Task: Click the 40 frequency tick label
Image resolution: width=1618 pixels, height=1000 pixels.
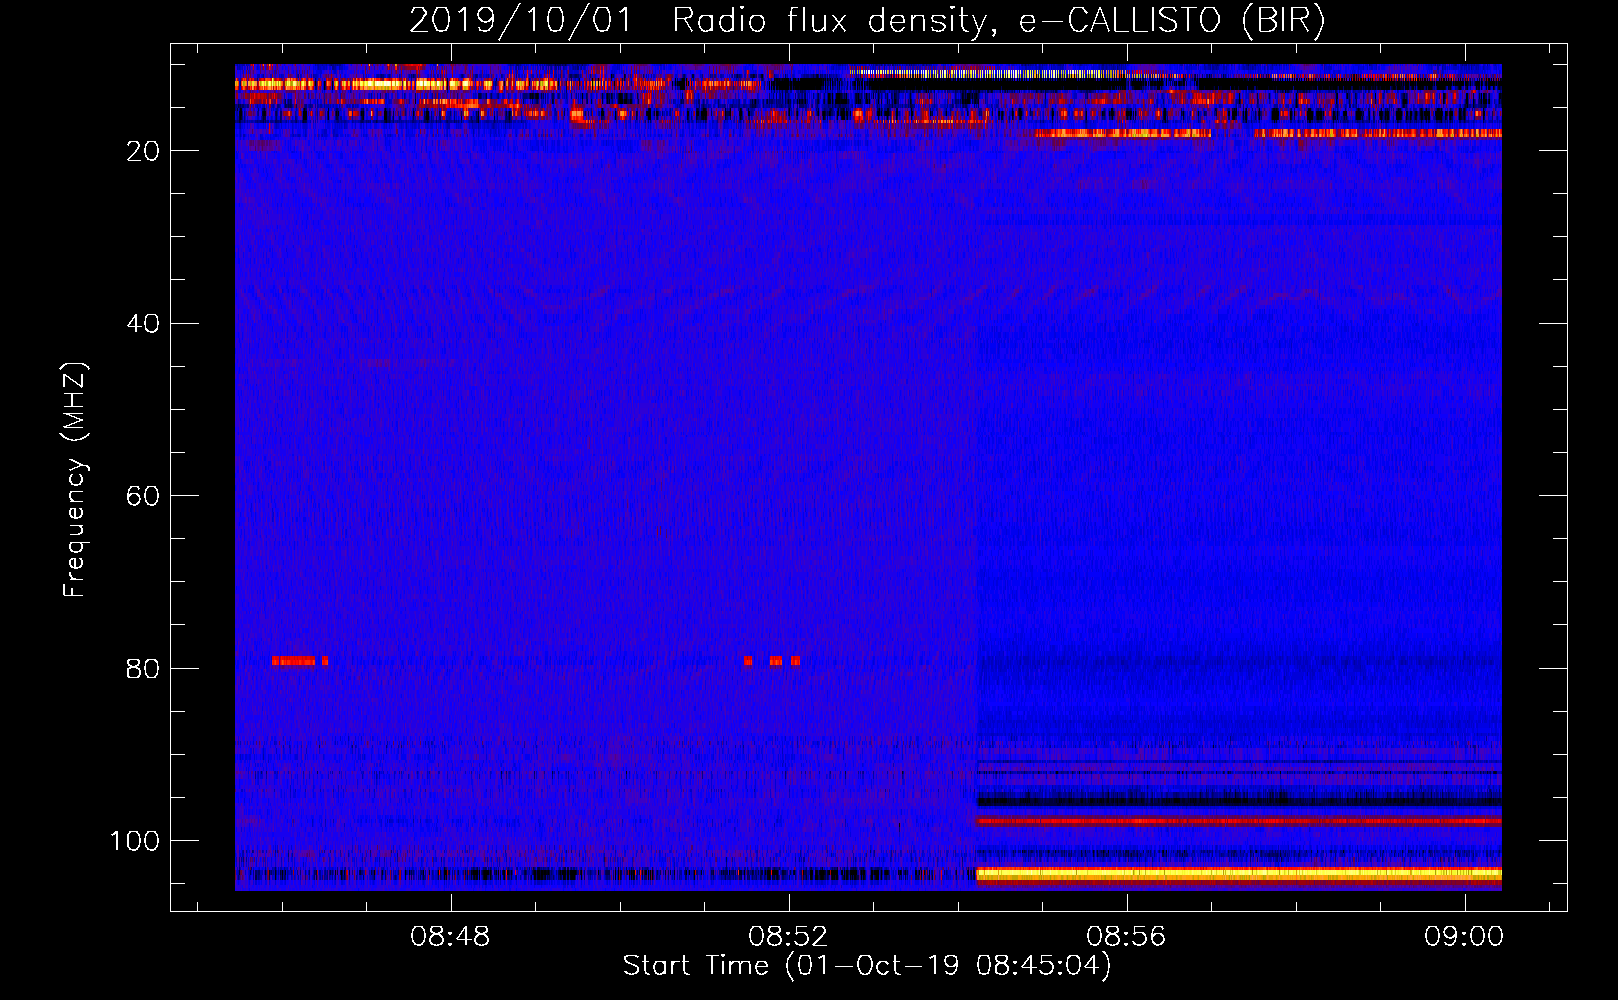Action: pyautogui.click(x=144, y=324)
